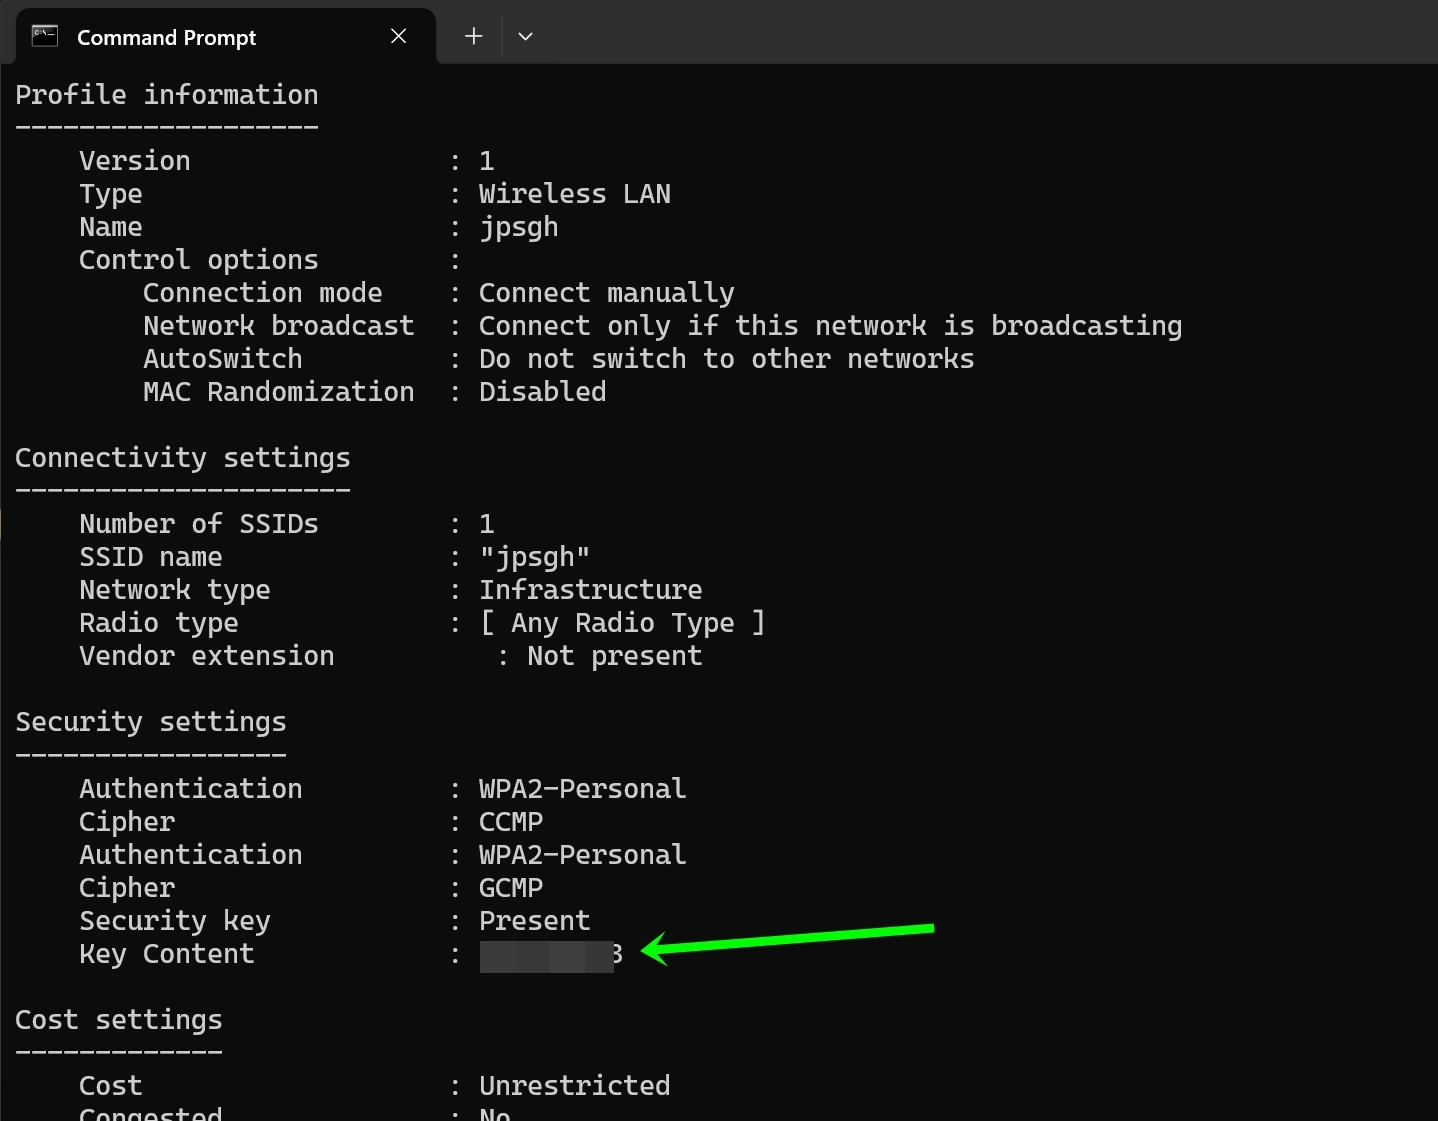
Task: Click the 'Connect manually' connection mode text
Action: click(607, 292)
